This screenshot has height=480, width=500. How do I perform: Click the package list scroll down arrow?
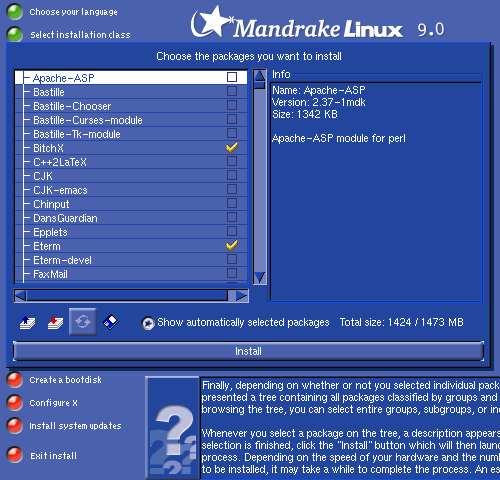pos(260,277)
